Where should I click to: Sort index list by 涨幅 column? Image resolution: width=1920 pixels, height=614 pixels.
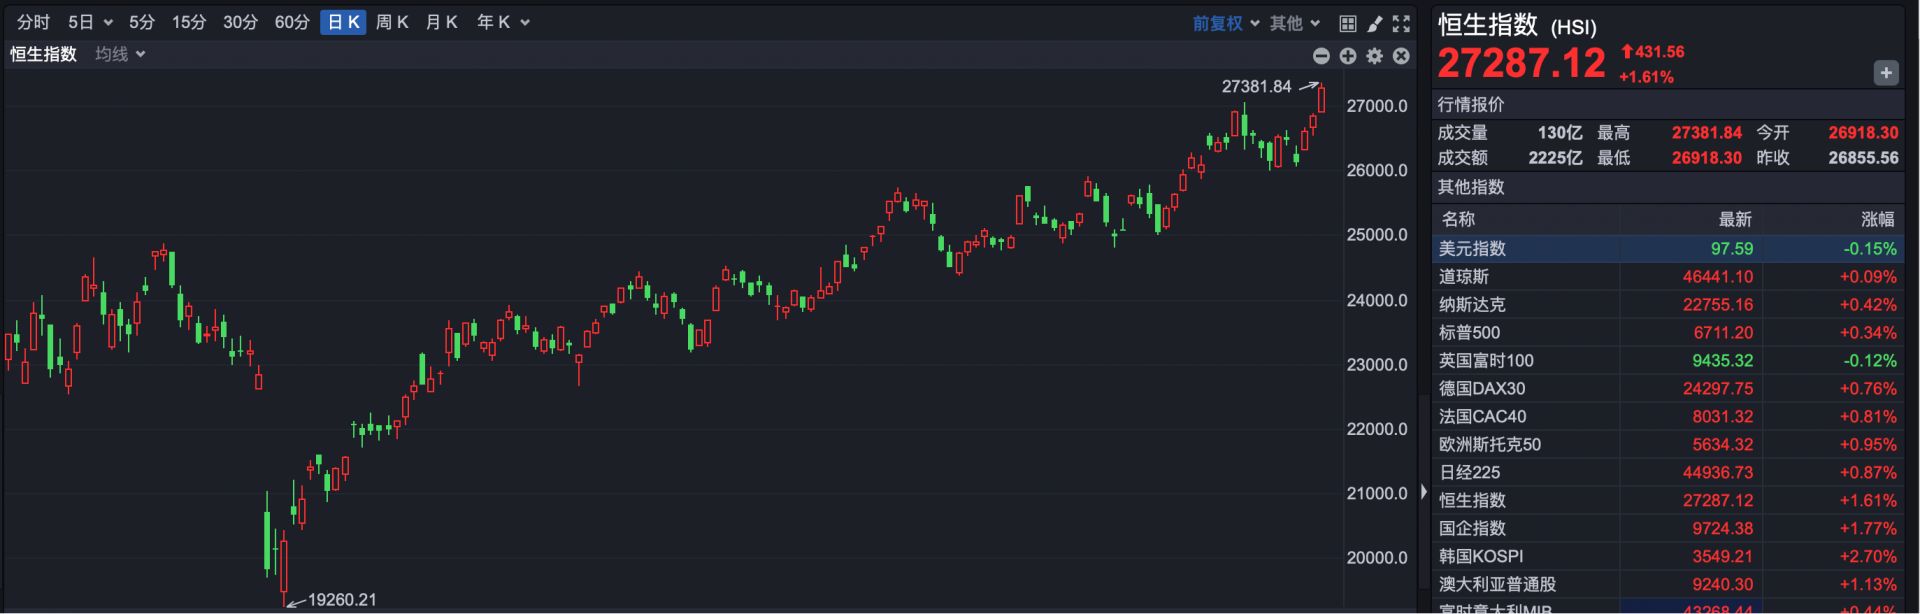point(1877,219)
